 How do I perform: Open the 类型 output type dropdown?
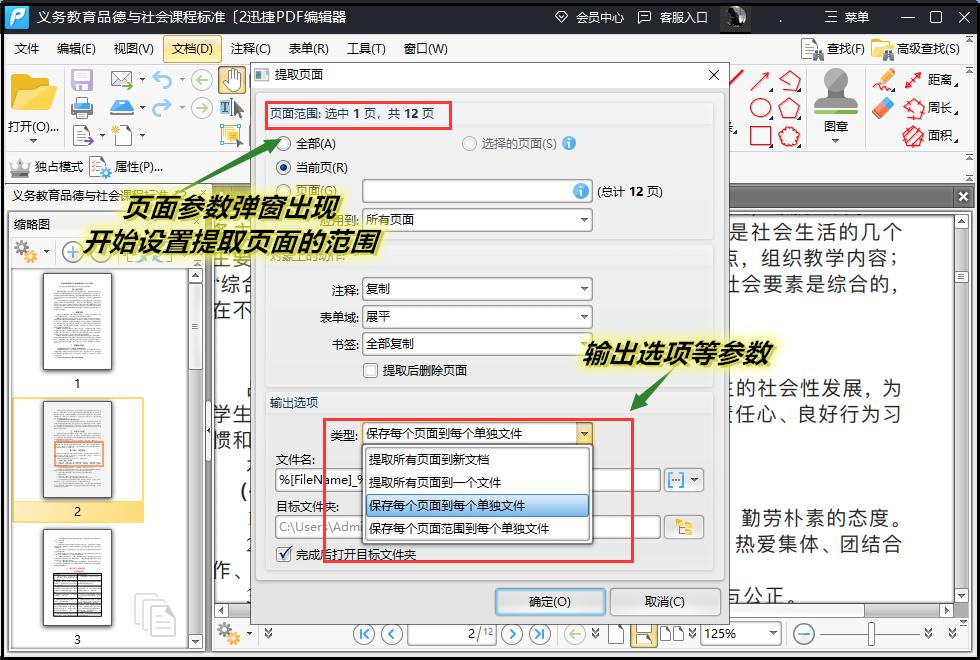tap(585, 432)
